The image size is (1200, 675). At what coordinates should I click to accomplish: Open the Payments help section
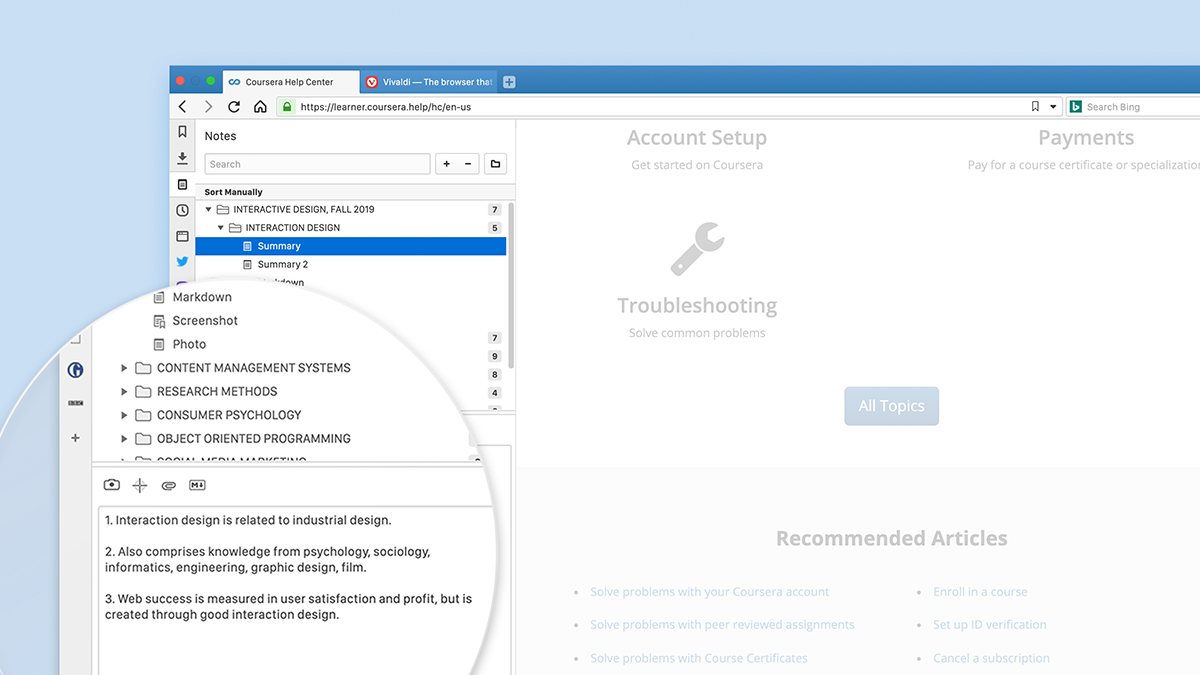point(1086,138)
